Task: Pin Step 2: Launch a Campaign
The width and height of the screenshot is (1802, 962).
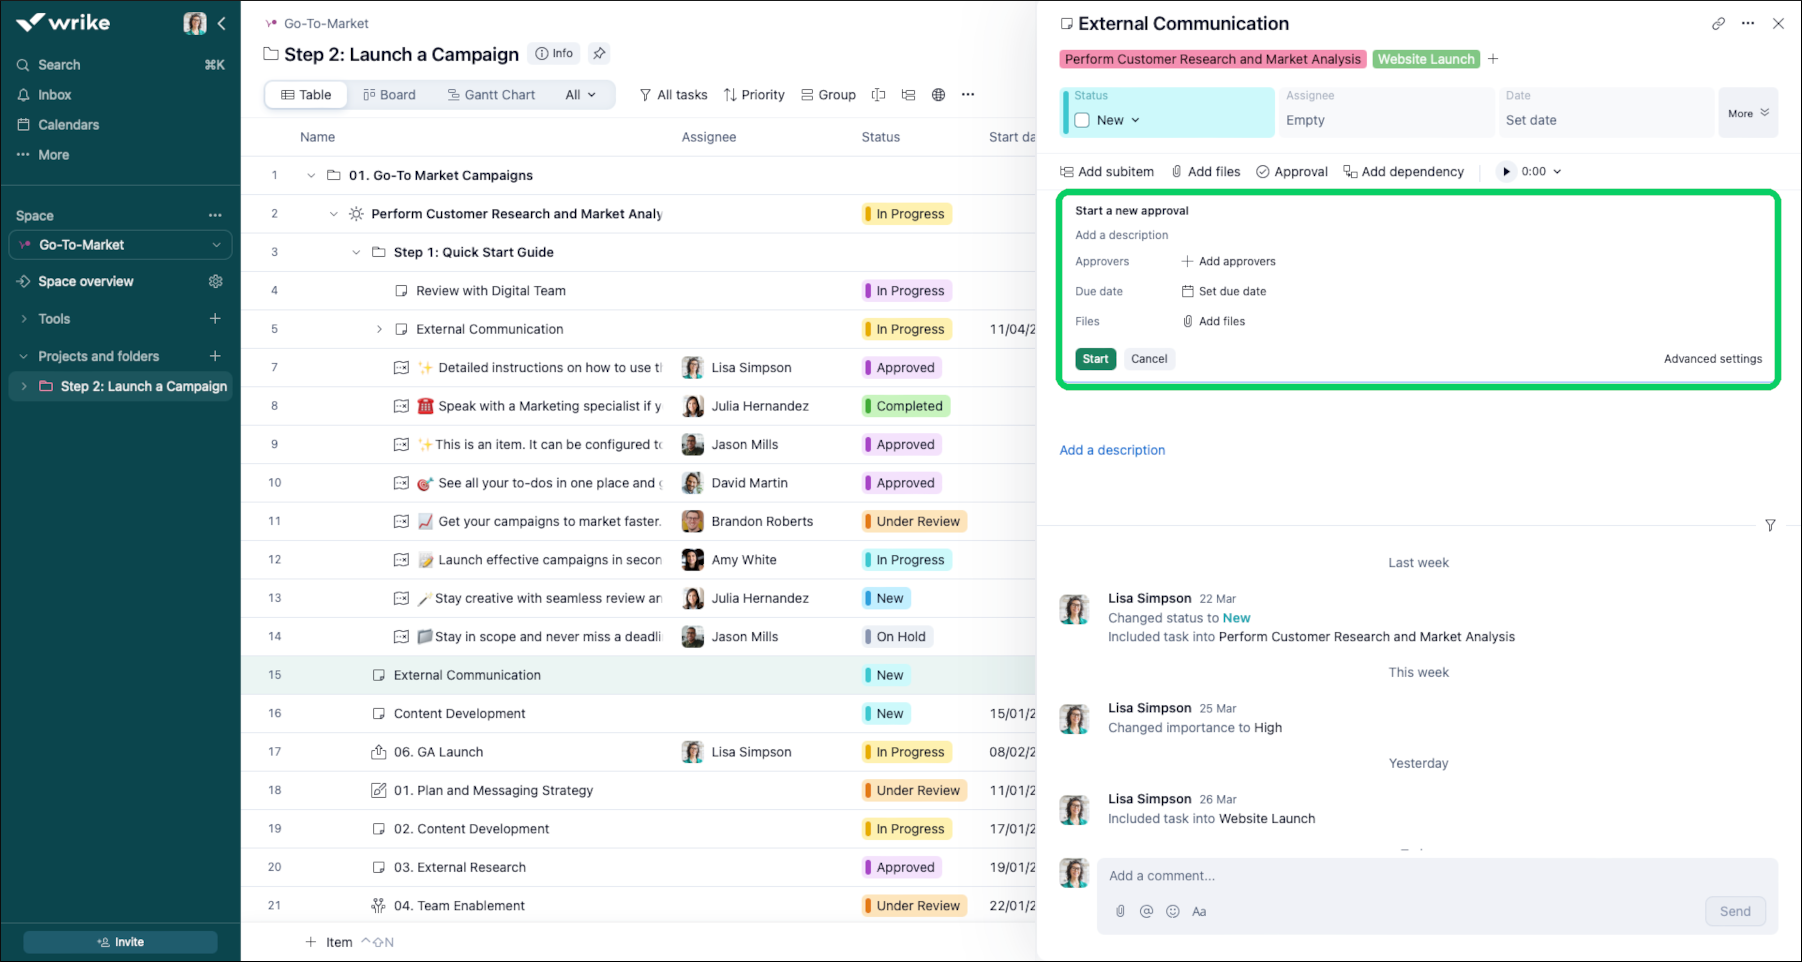Action: point(598,53)
